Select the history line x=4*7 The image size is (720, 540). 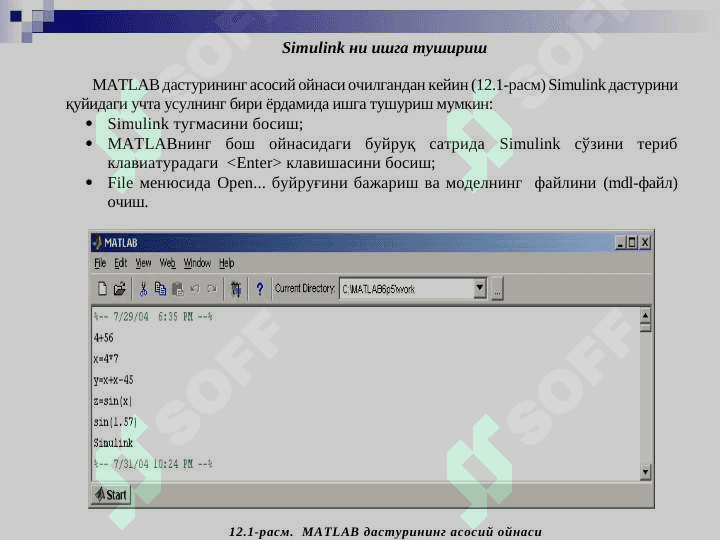point(106,359)
